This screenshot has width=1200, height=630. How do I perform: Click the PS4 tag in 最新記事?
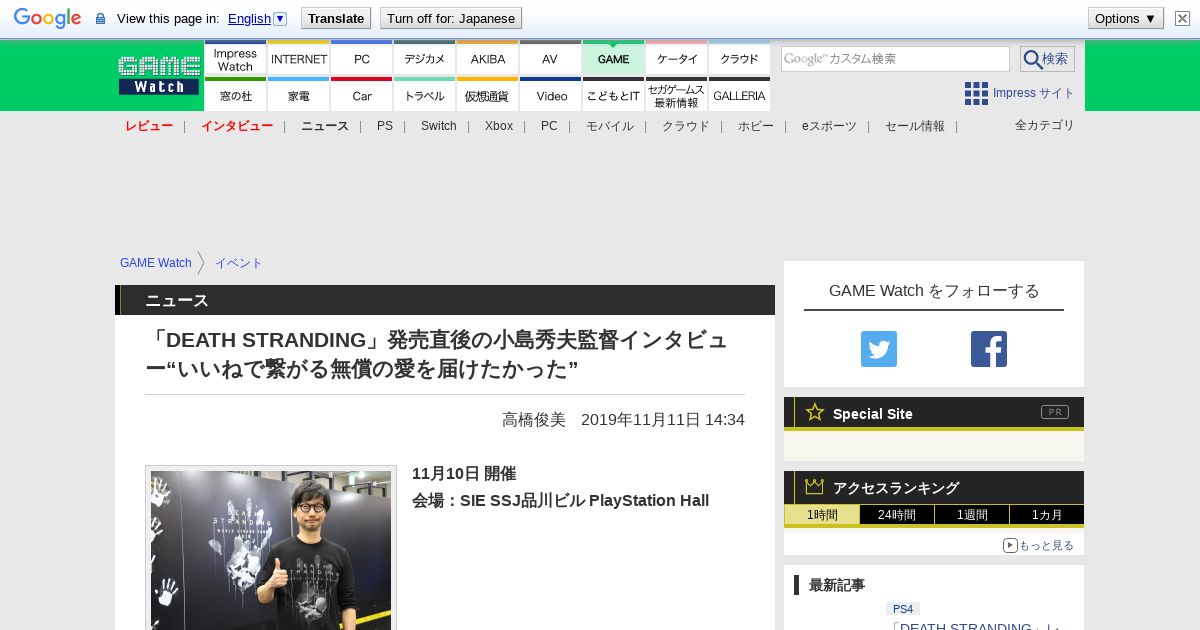point(903,608)
